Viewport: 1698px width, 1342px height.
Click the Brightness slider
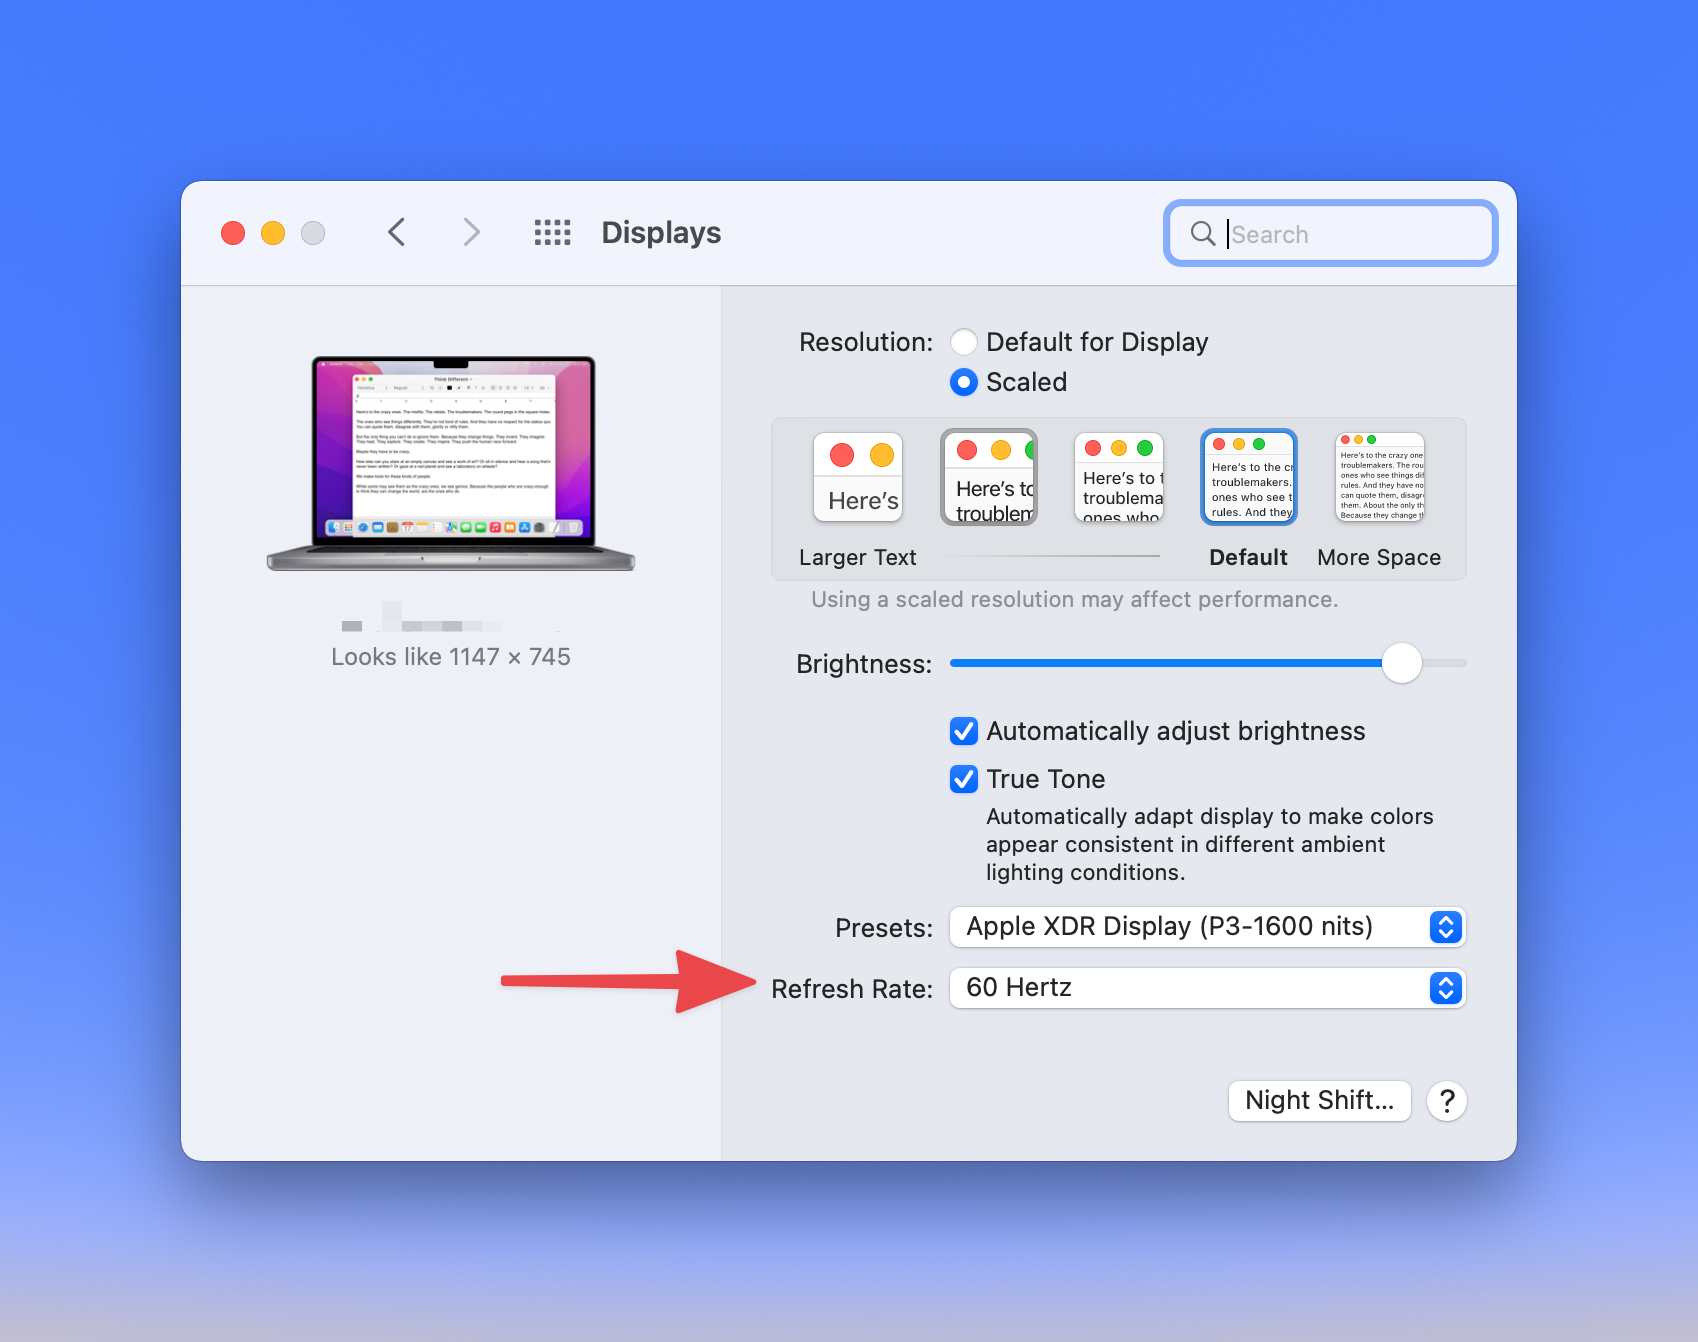coord(1208,663)
